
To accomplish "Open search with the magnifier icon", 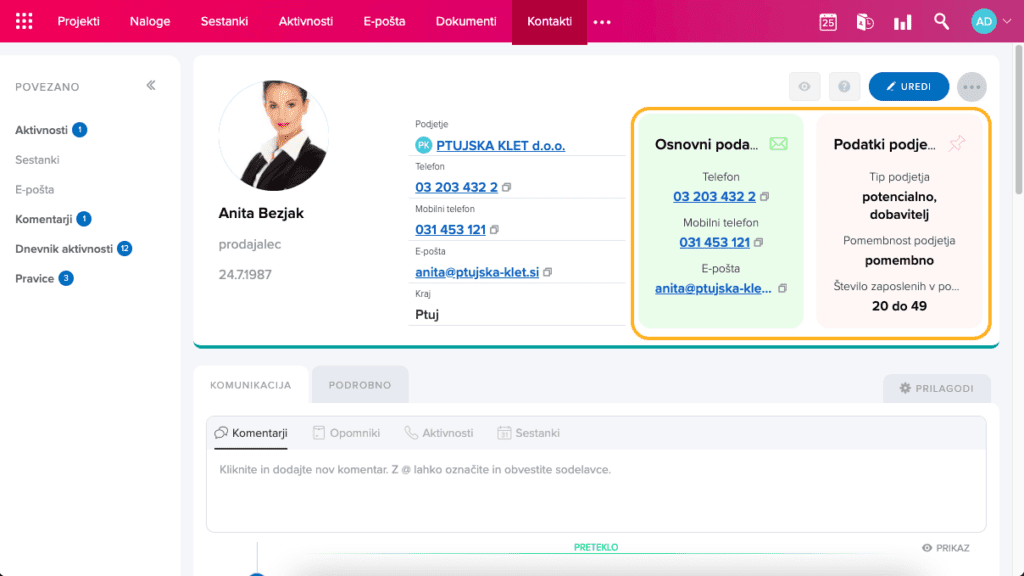I will click(x=941, y=22).
